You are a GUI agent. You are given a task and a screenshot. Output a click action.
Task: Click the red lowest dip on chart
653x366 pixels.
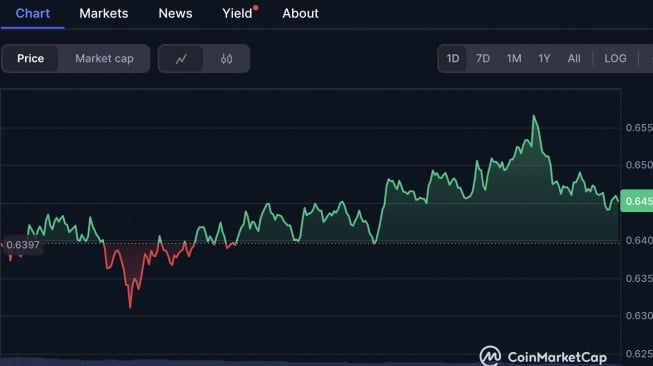pos(130,307)
